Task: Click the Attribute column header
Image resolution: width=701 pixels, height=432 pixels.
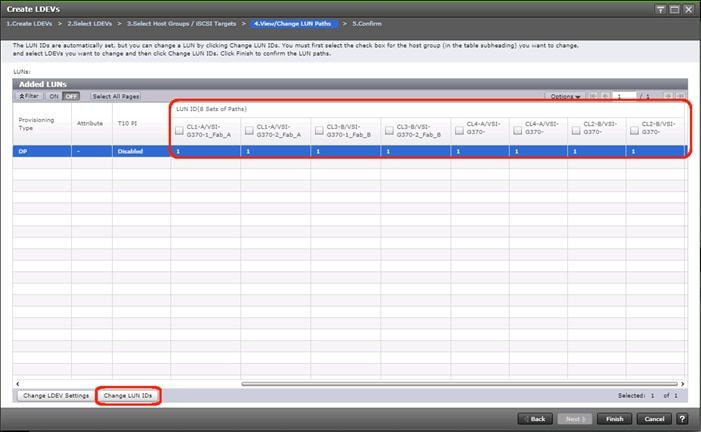Action: coord(92,124)
